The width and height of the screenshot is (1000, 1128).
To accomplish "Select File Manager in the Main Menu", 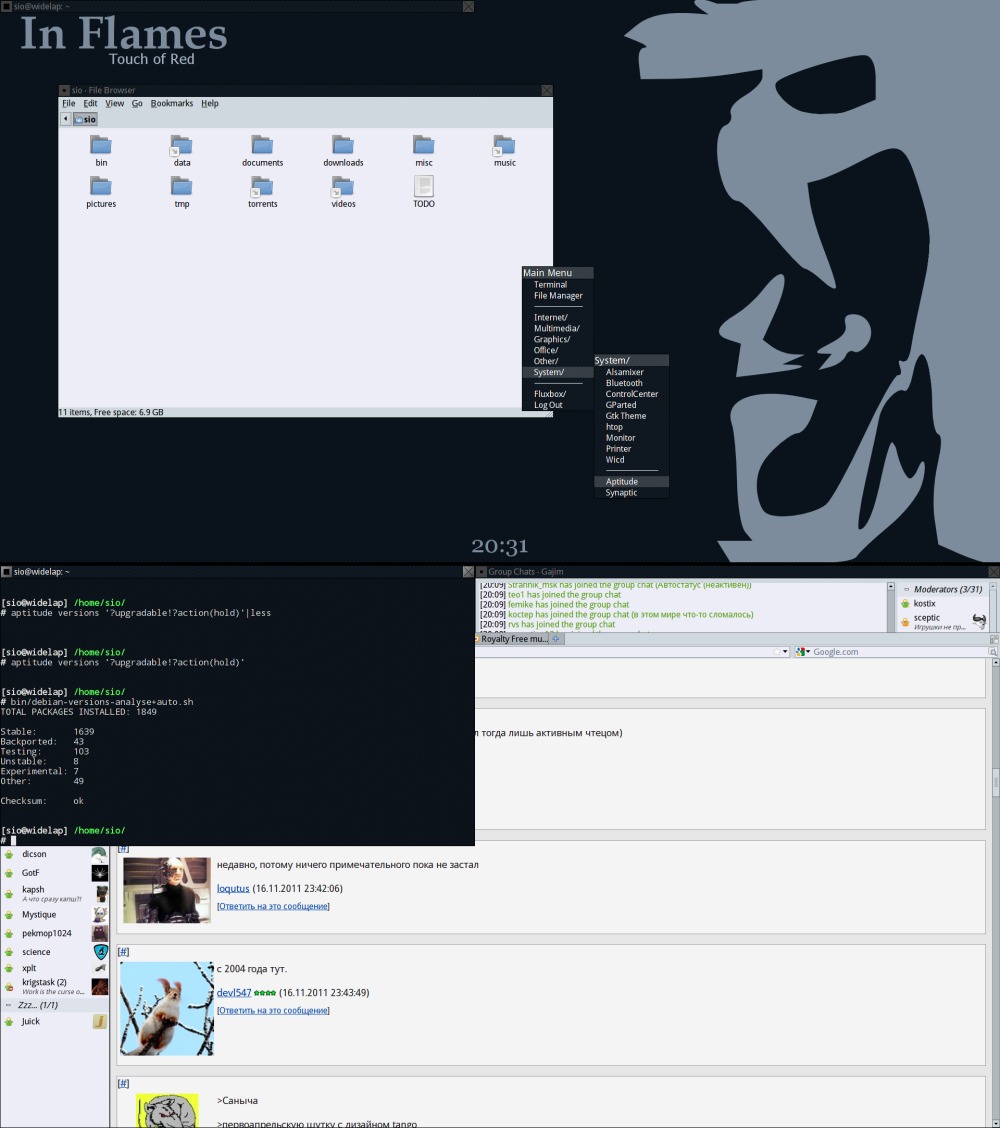I will (558, 296).
